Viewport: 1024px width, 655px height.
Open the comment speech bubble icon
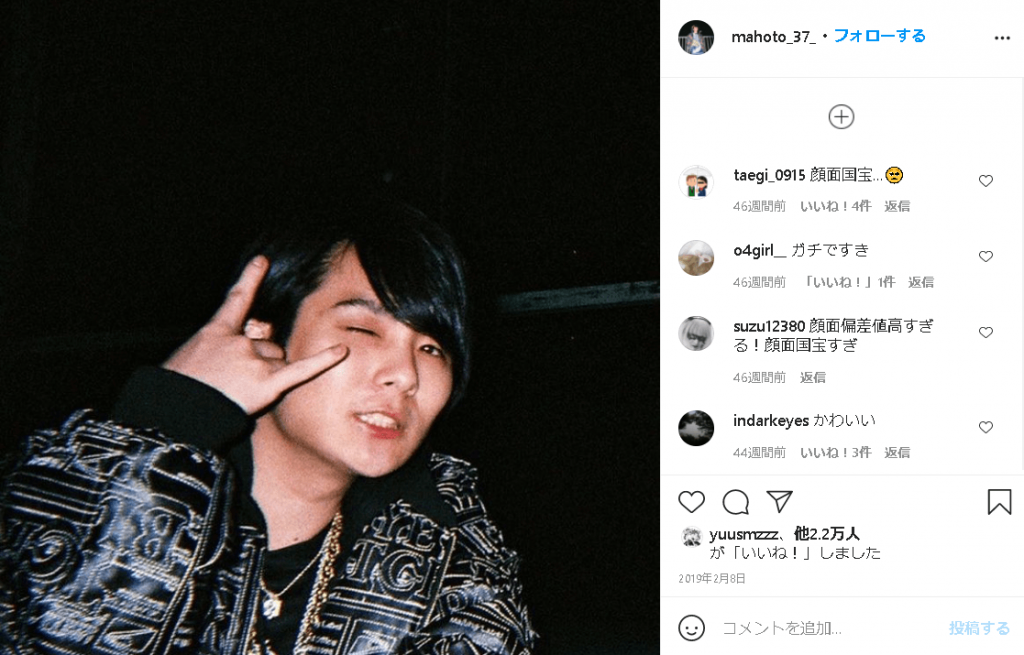click(x=735, y=502)
